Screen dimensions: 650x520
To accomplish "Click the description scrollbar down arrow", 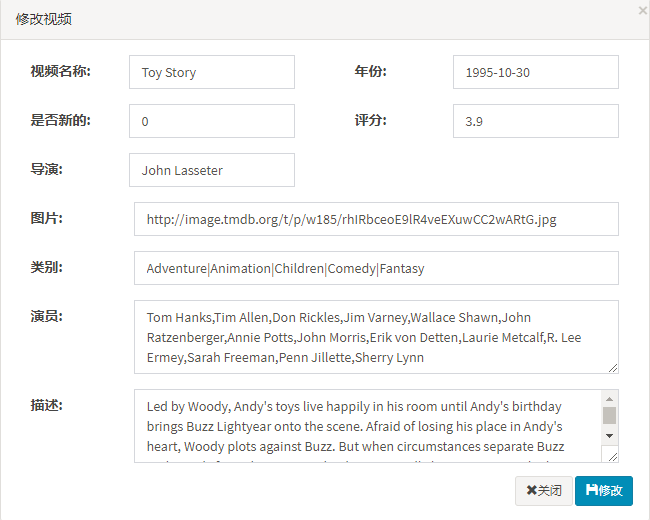I will pos(609,436).
